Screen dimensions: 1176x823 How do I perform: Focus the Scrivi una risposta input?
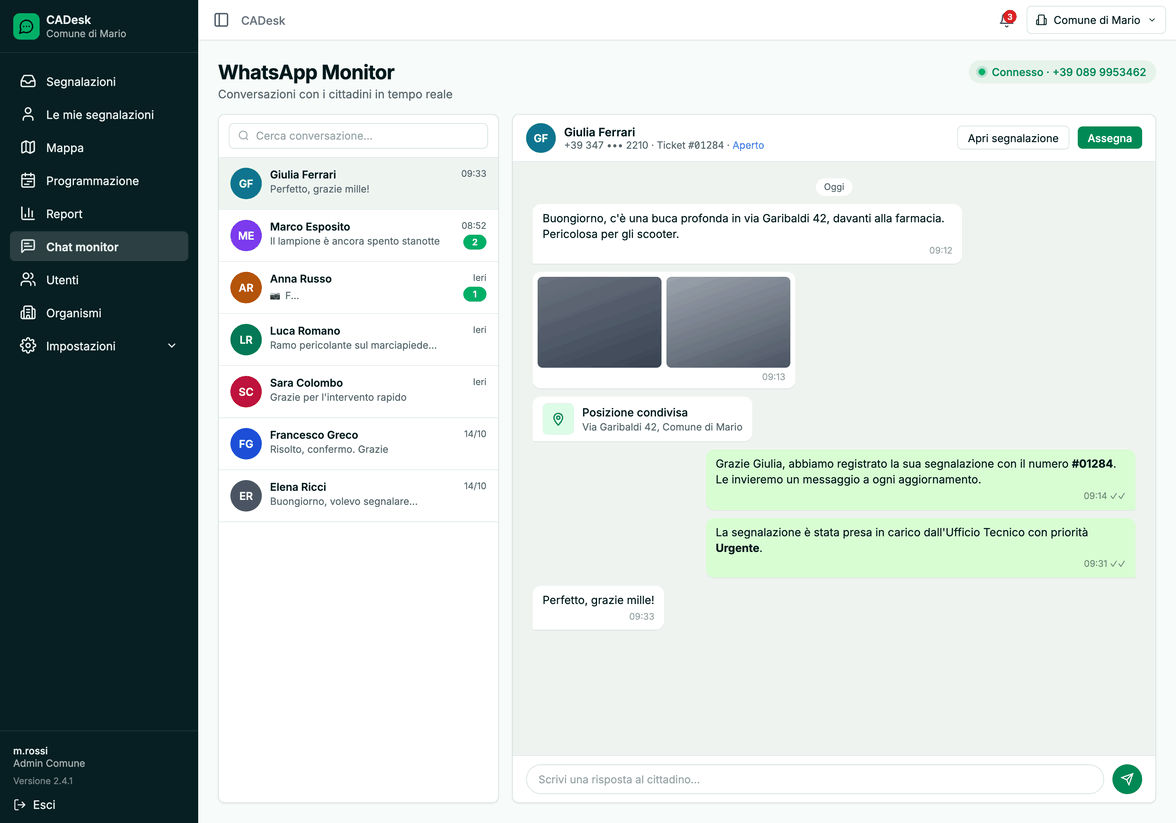(x=814, y=779)
